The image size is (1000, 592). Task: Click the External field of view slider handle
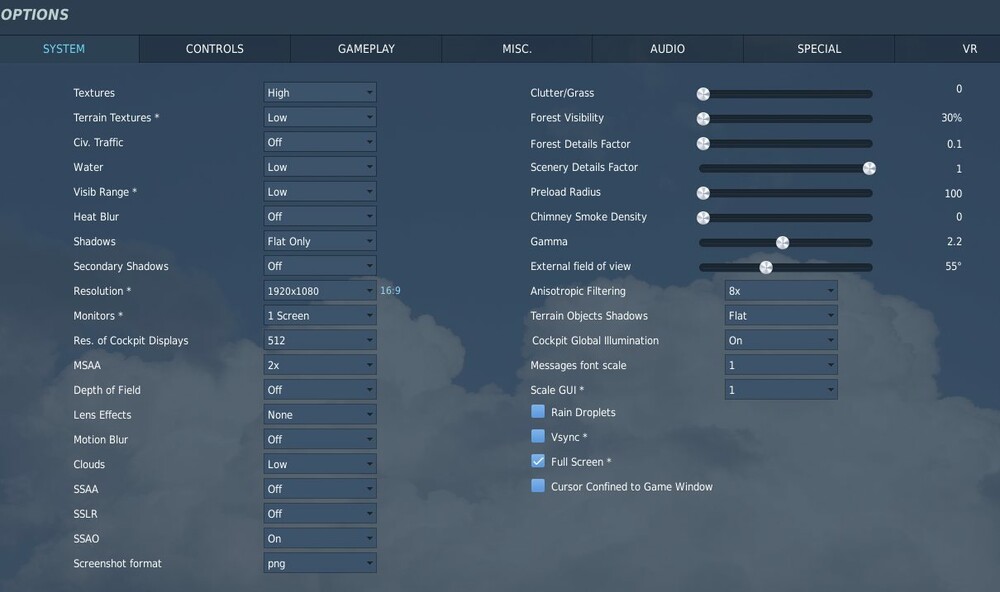tap(766, 267)
